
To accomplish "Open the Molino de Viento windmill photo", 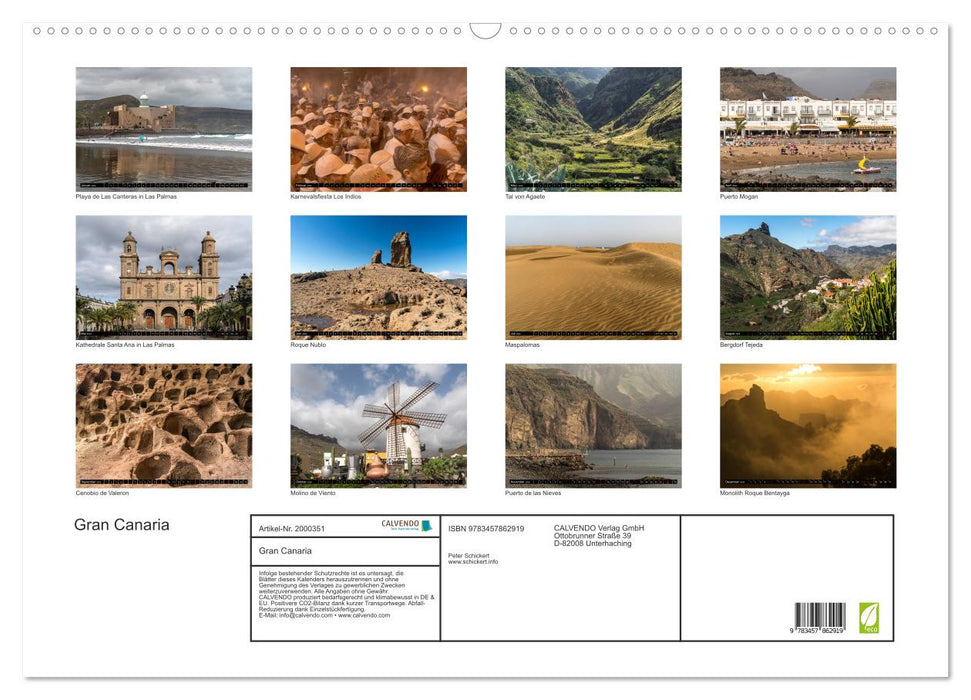I will coord(378,424).
